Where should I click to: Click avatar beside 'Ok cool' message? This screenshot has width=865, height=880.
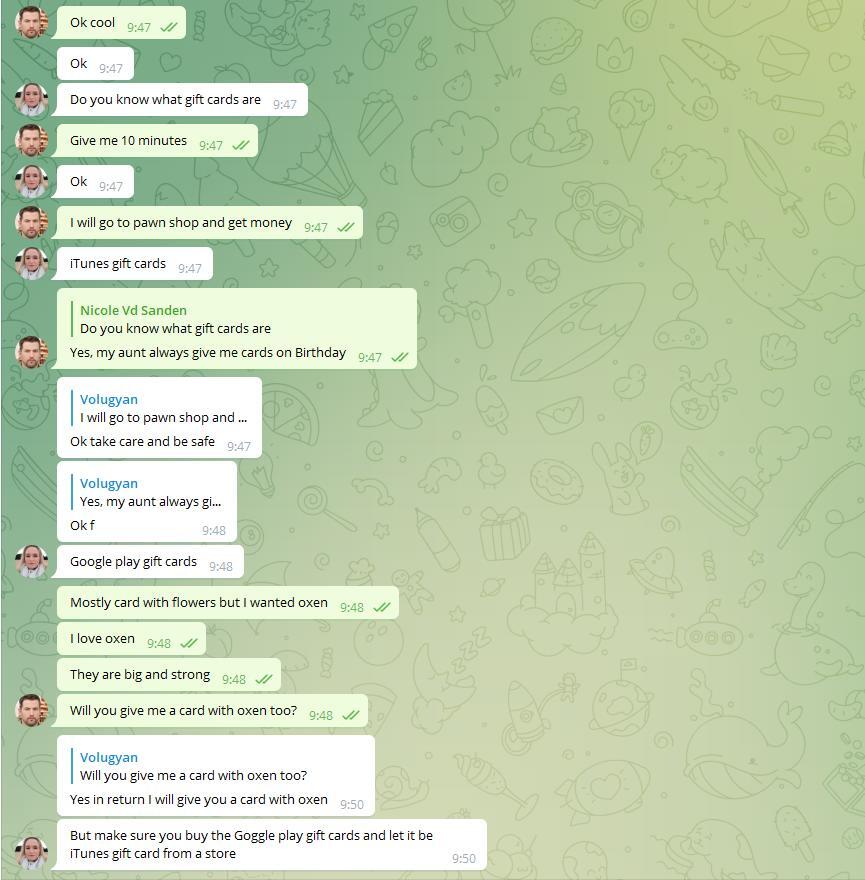pos(31,22)
